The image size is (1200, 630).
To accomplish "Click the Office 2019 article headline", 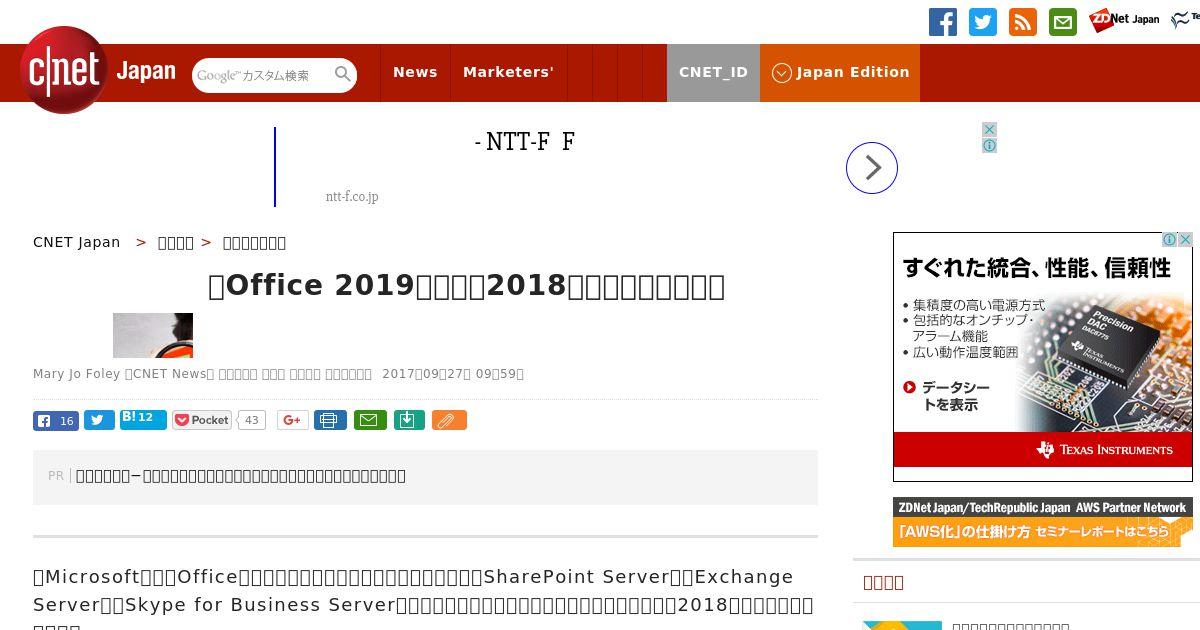I will pyautogui.click(x=466, y=286).
